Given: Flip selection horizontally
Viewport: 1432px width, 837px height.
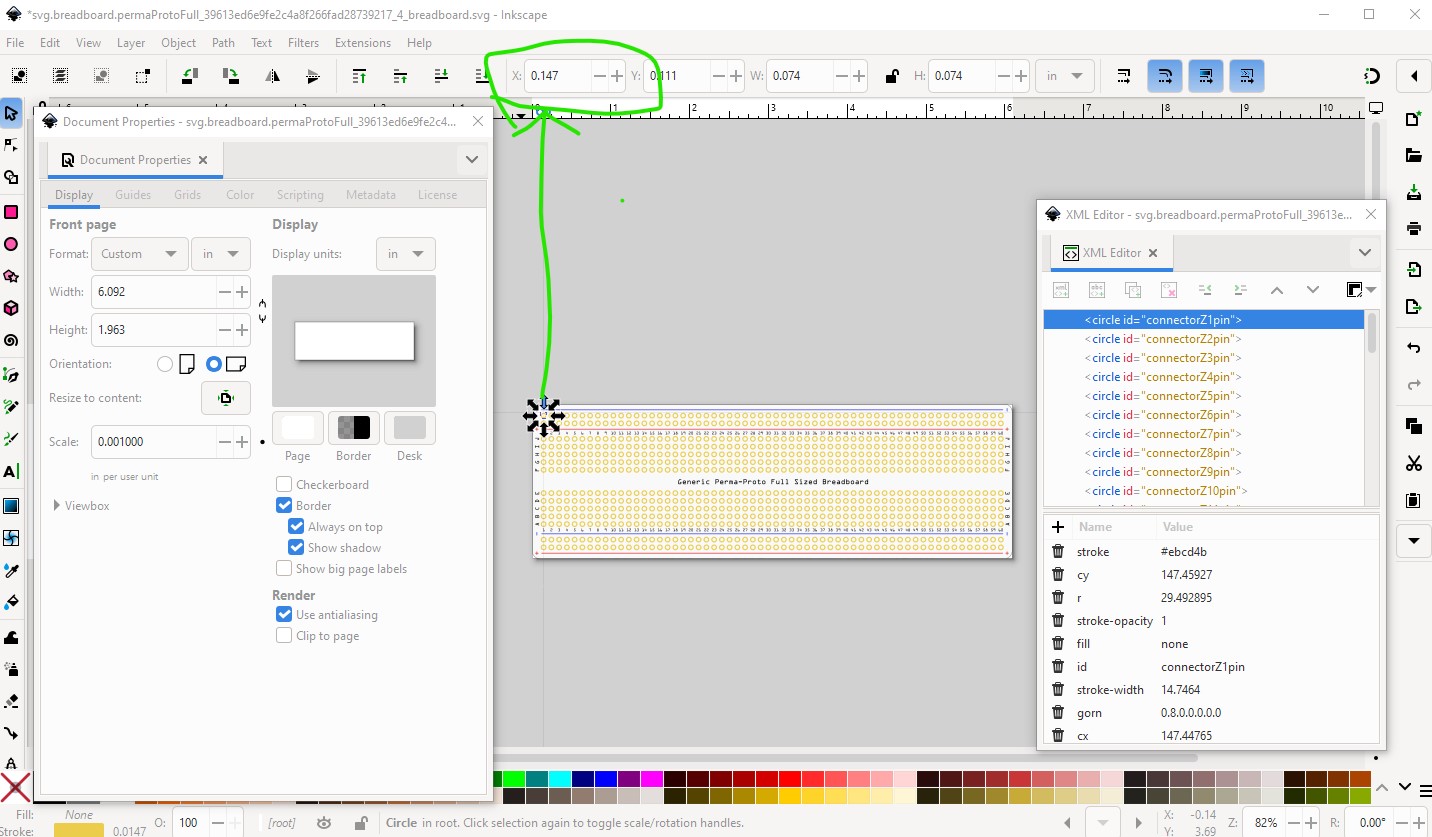Looking at the screenshot, I should (272, 76).
